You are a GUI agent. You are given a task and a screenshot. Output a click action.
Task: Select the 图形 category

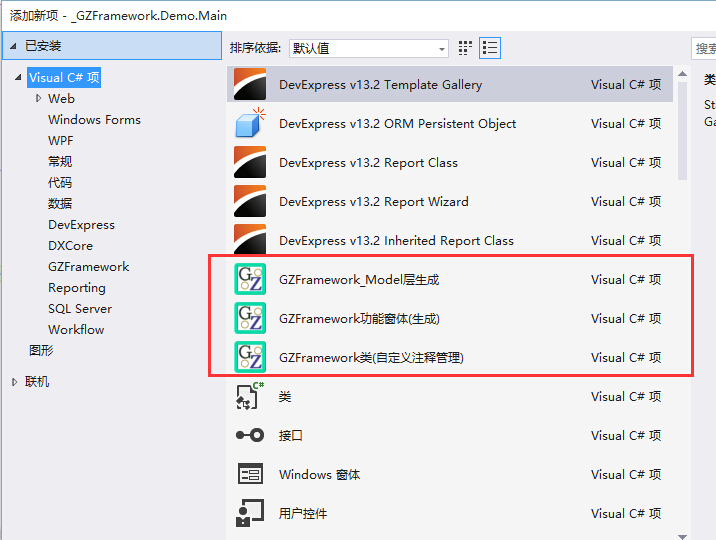click(x=41, y=351)
